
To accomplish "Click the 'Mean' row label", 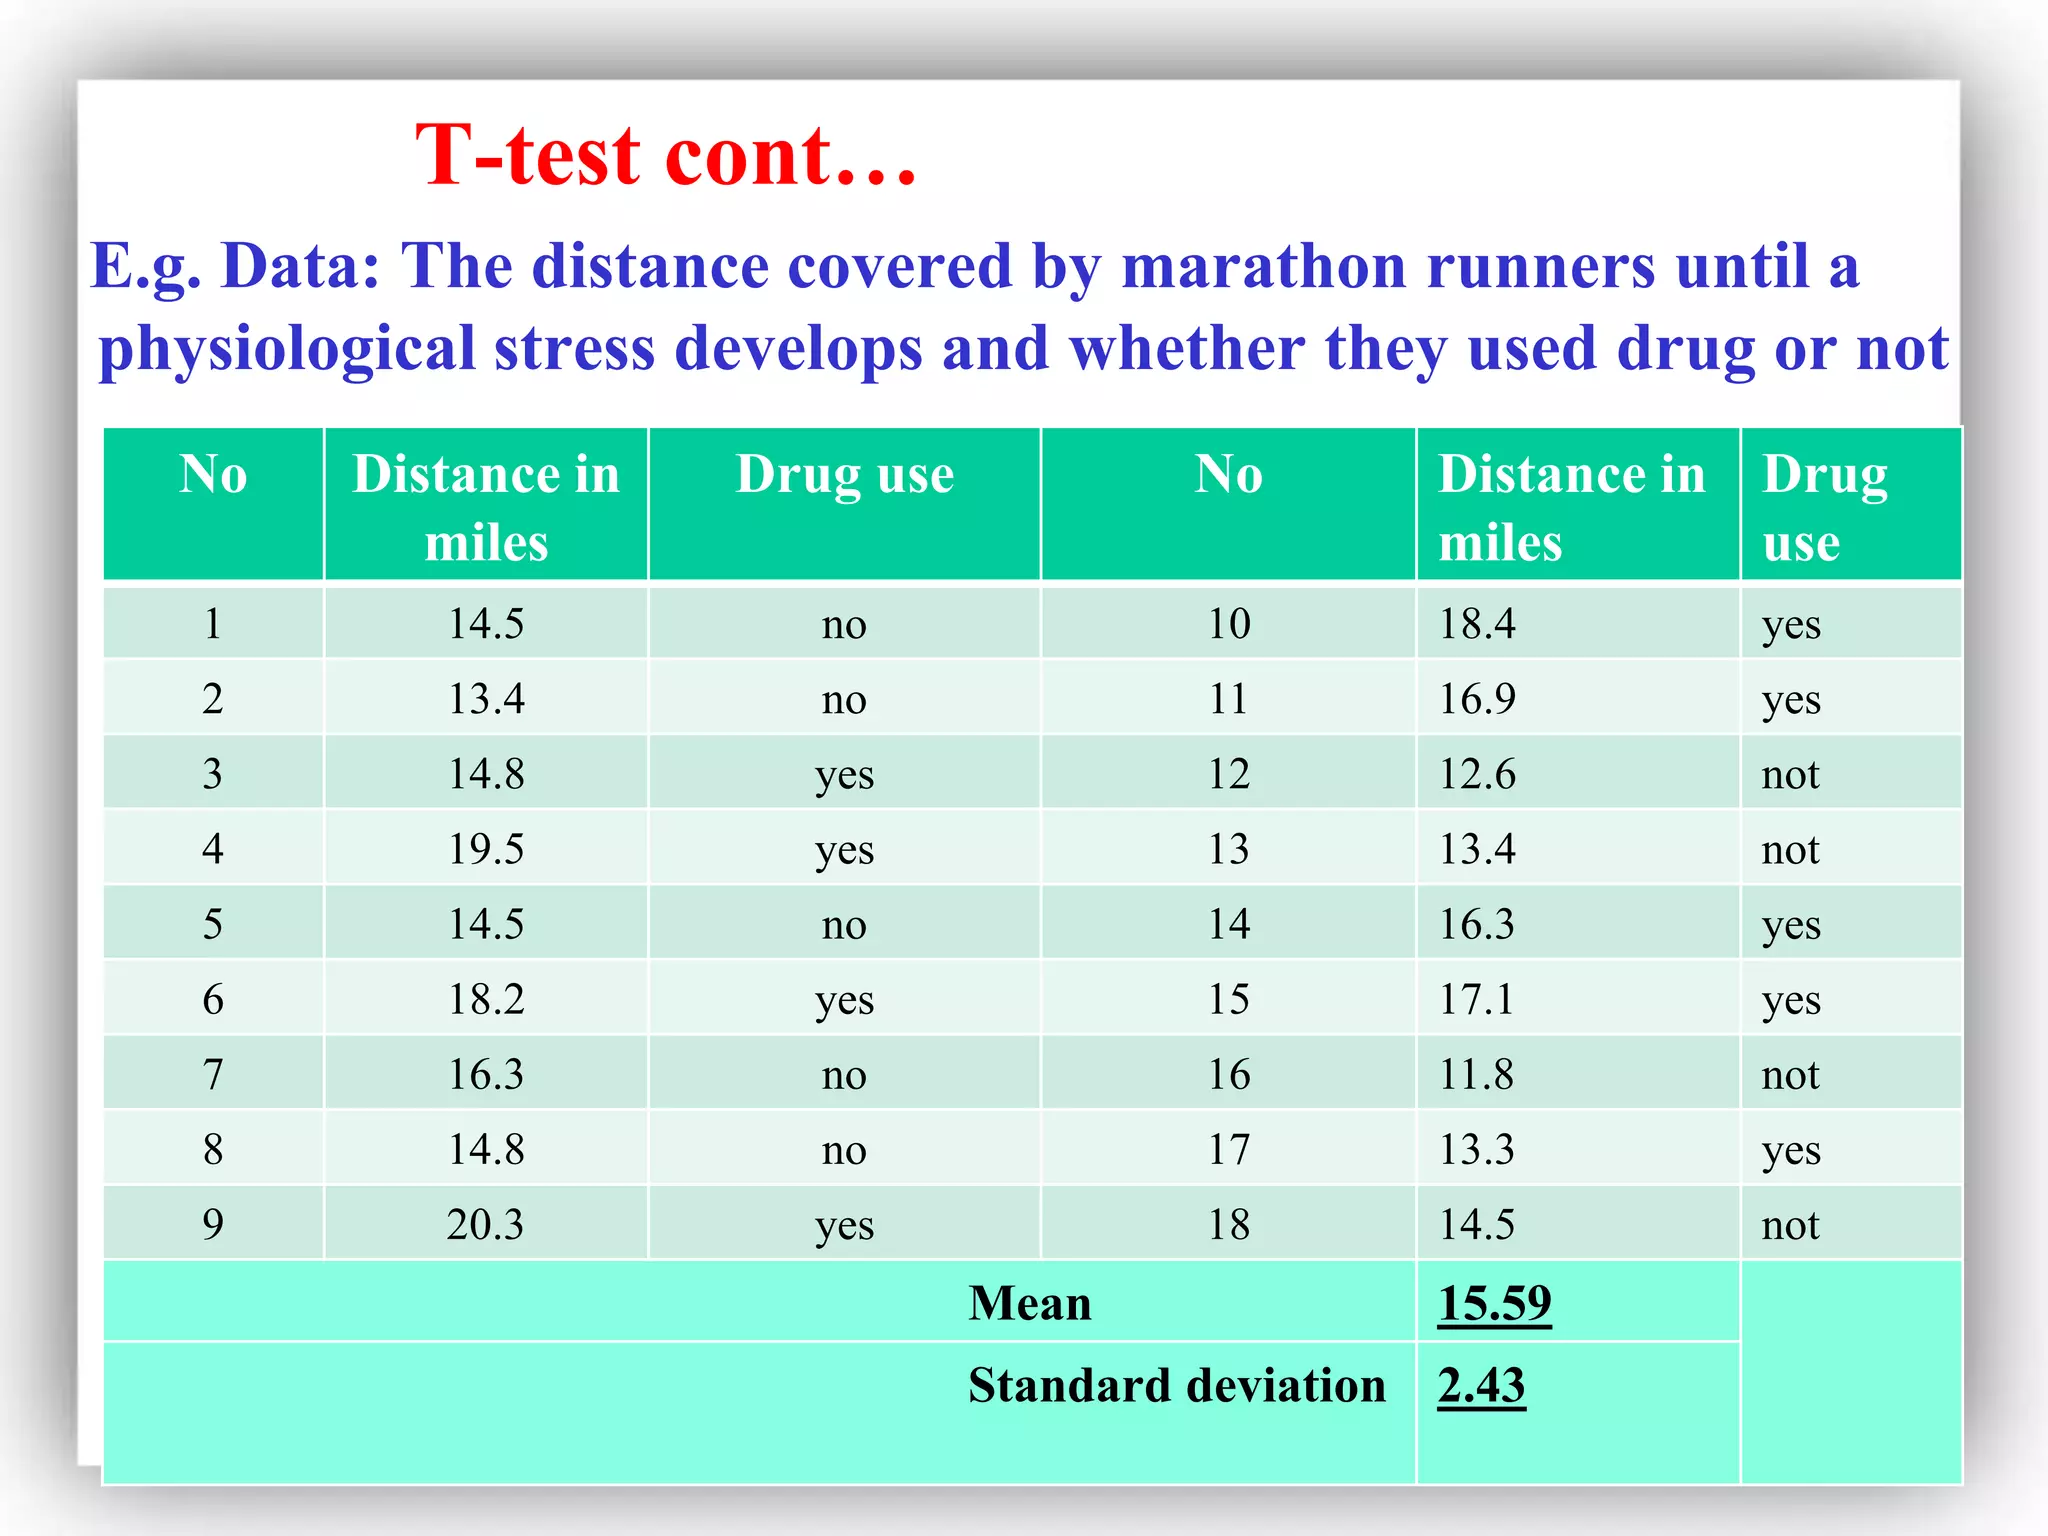I will click(x=1030, y=1304).
